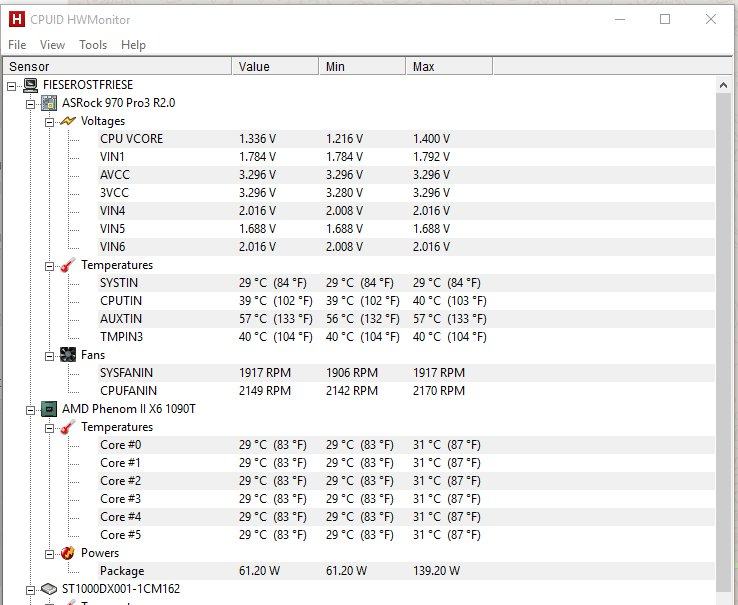Click the thermometer icon beside motherboard Temperatures
Screen dimensions: 738x605
pyautogui.click(x=68, y=265)
